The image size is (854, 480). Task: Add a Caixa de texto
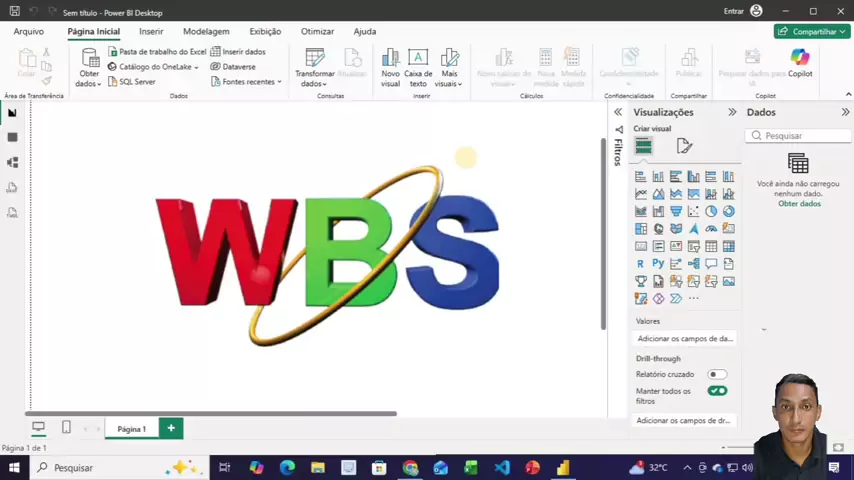(418, 68)
